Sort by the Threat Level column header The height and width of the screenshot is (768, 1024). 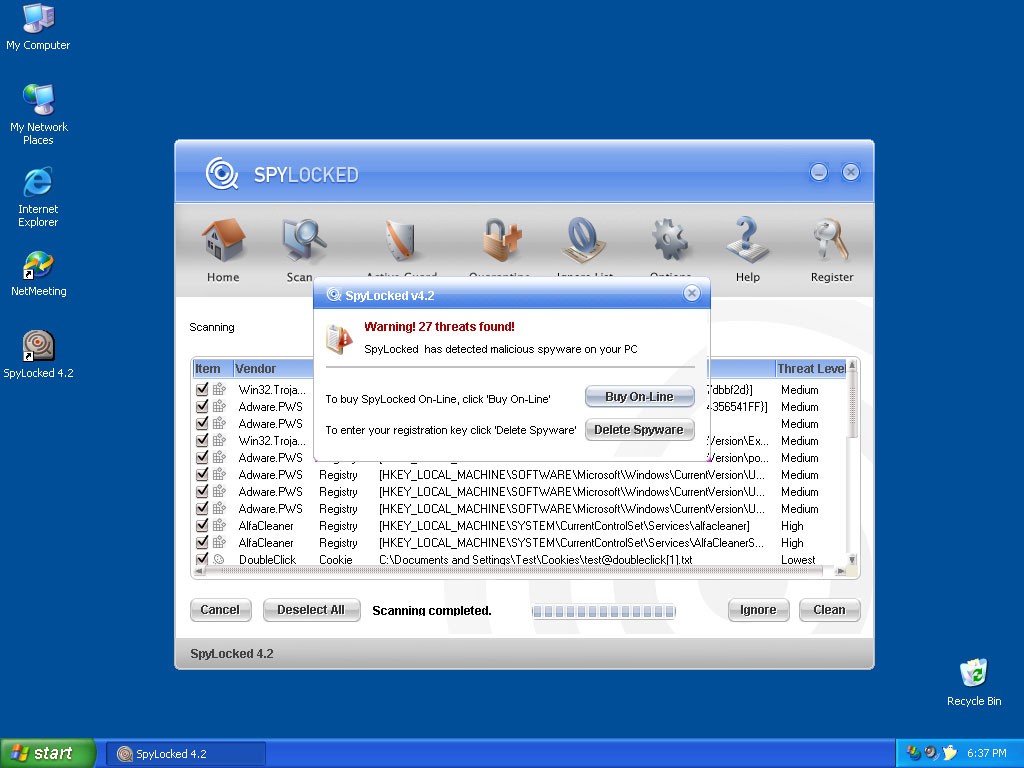[810, 369]
